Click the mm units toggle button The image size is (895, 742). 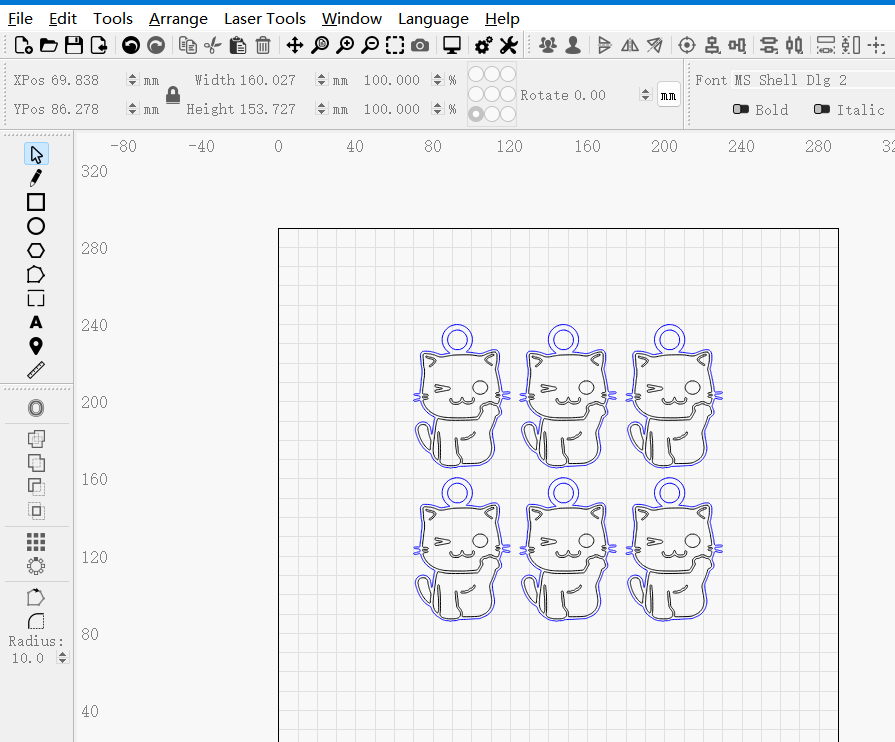669,95
